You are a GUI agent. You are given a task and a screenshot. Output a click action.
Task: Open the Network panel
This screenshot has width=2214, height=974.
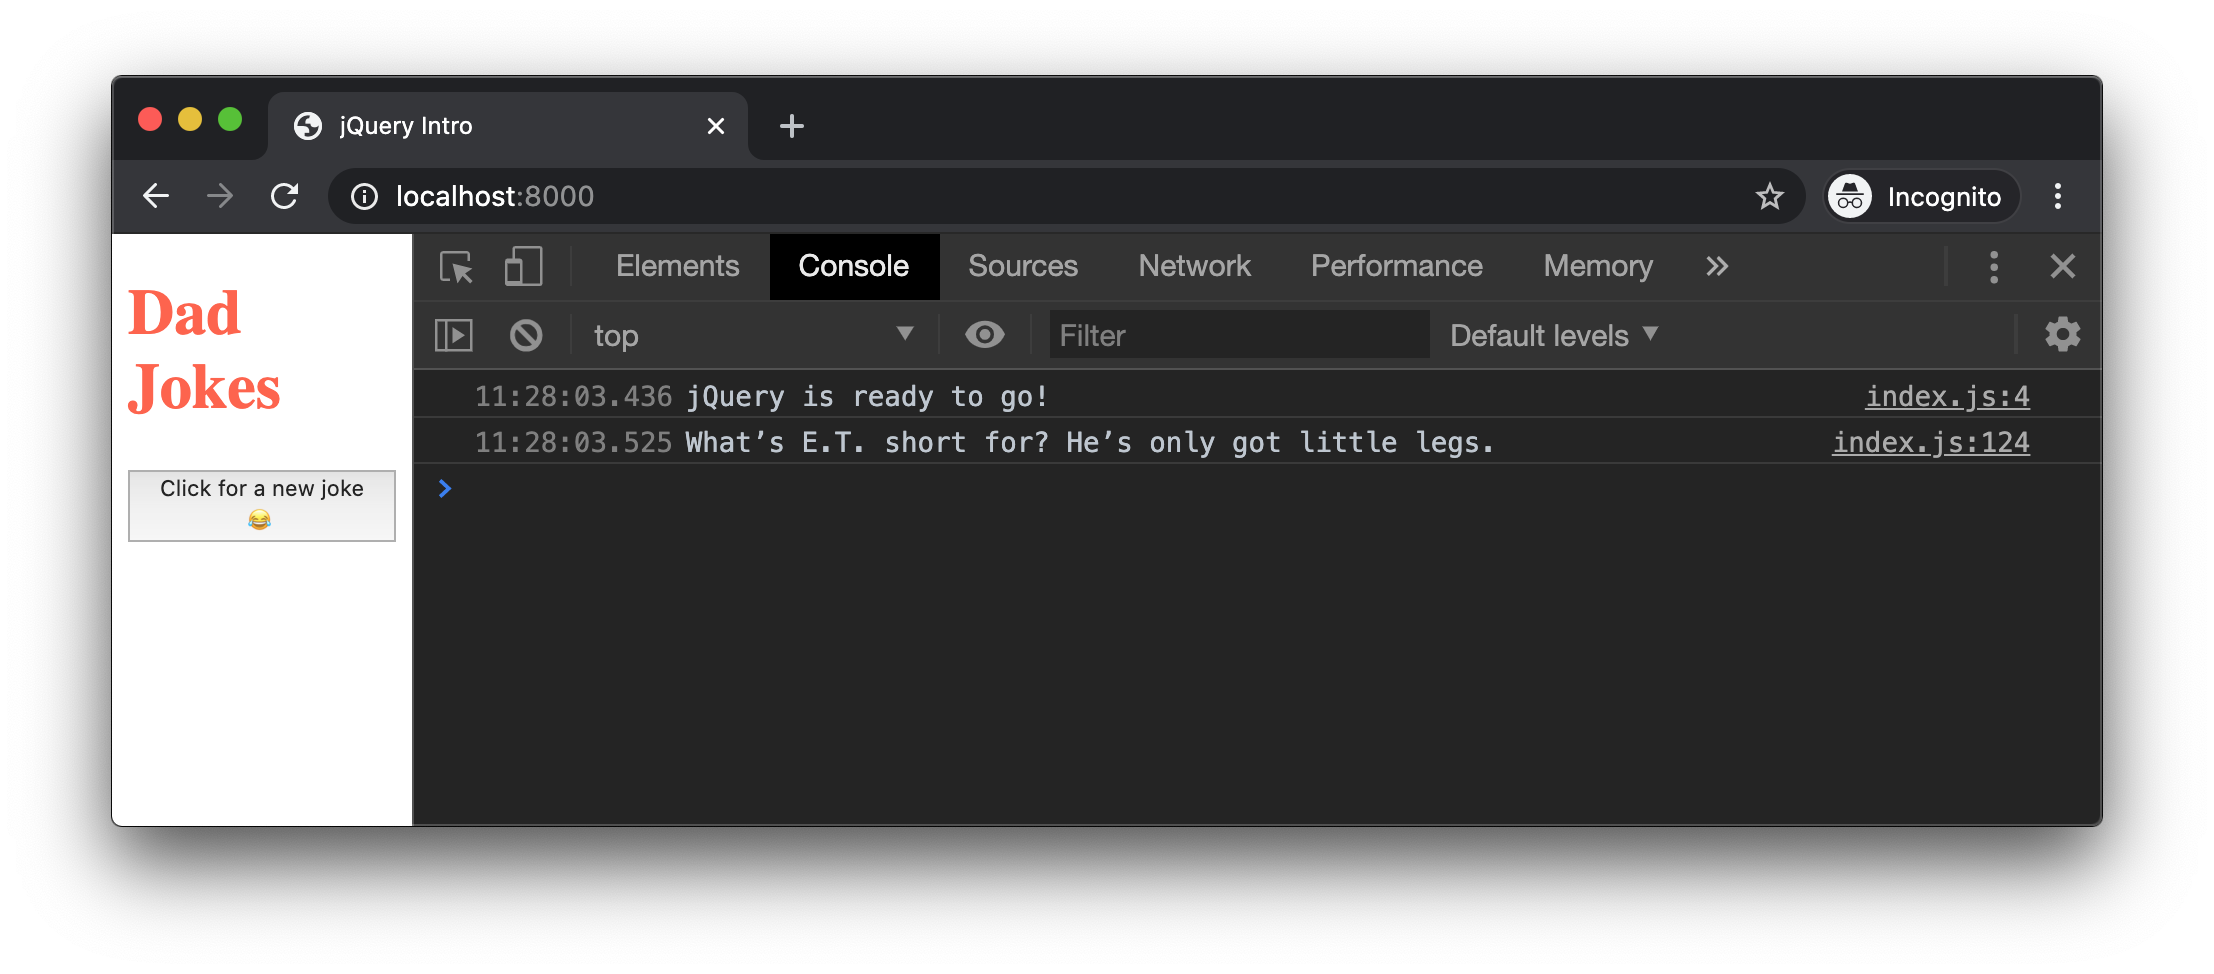point(1193,266)
